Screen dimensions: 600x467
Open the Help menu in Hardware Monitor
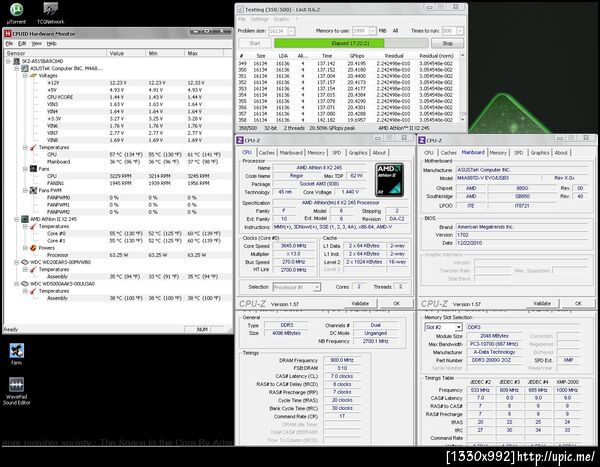pos(51,44)
